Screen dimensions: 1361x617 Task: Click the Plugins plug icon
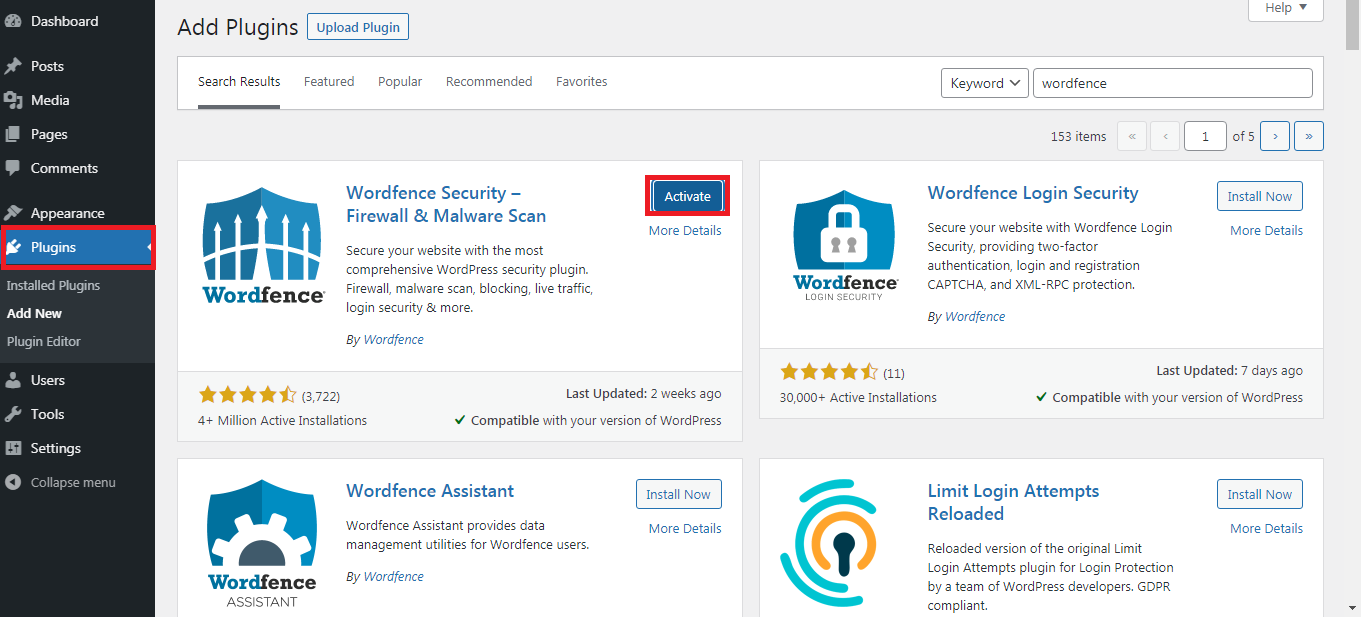pyautogui.click(x=15, y=247)
